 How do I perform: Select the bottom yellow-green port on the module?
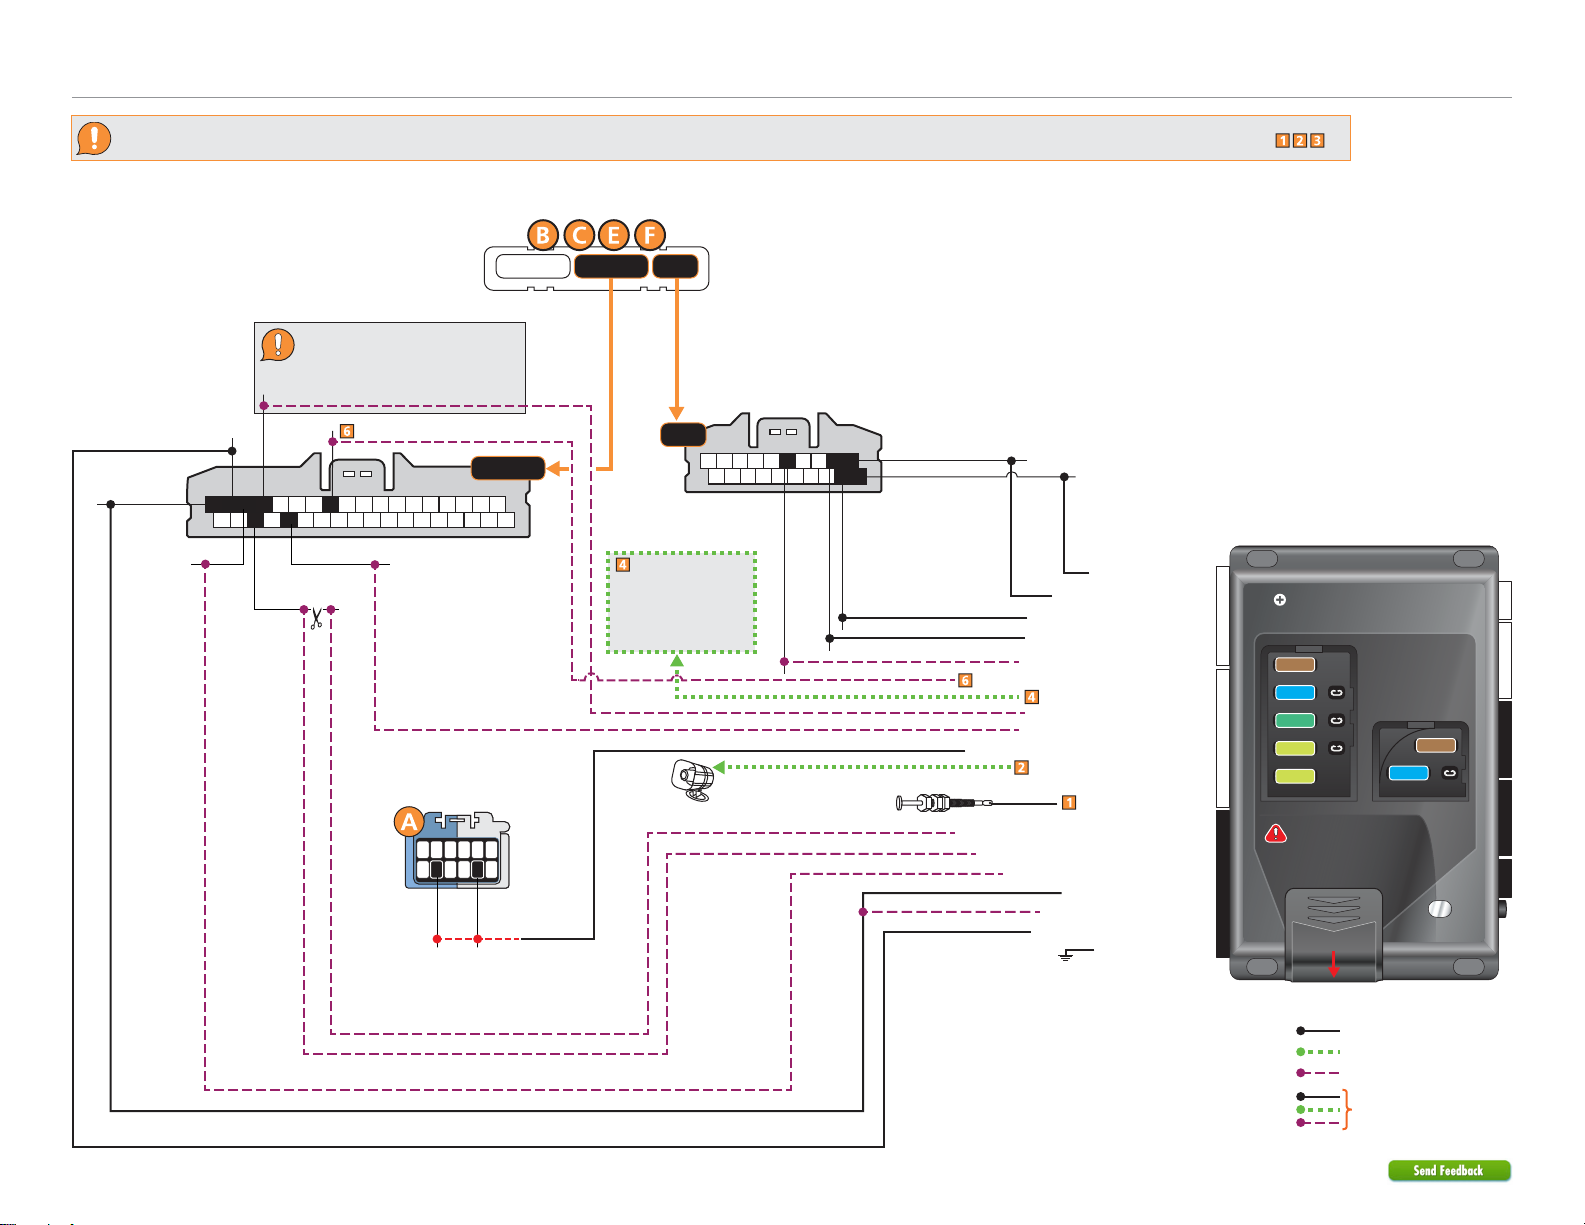point(1295,776)
